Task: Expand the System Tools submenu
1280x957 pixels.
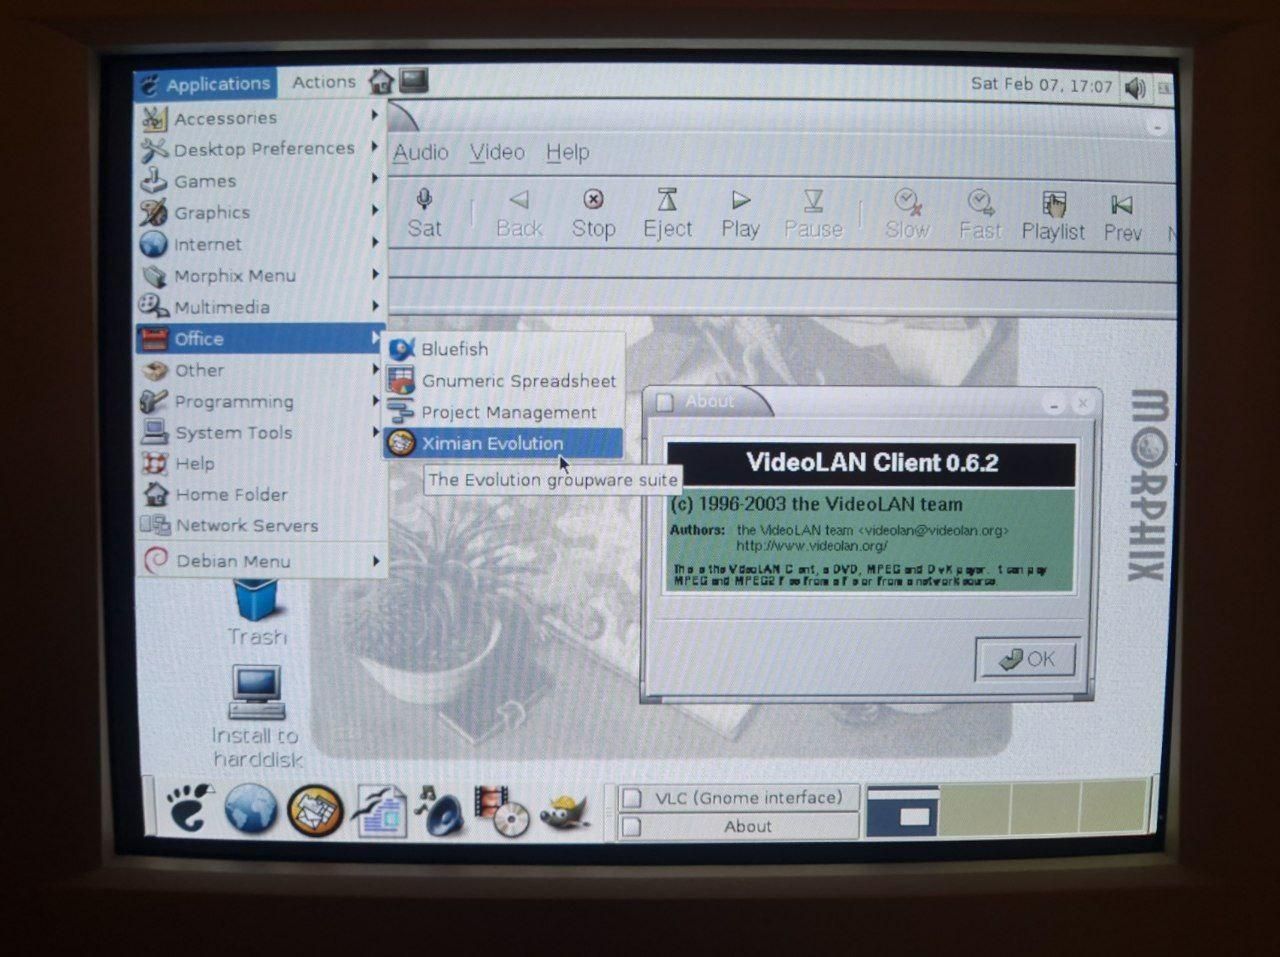Action: (233, 432)
